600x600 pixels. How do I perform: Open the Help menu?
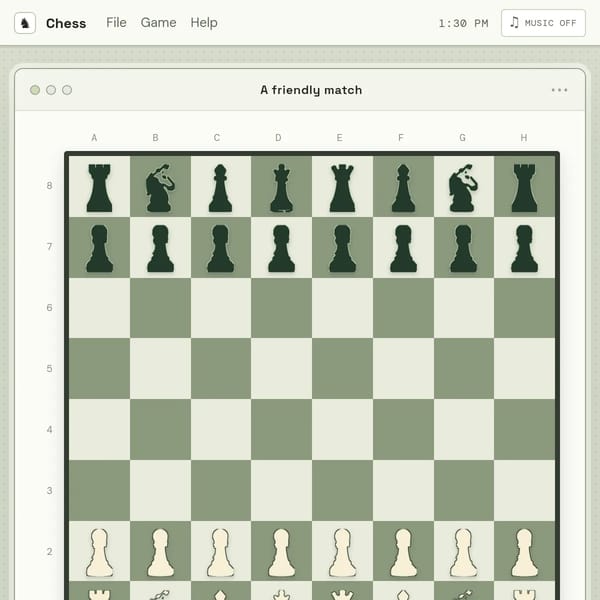coord(204,23)
